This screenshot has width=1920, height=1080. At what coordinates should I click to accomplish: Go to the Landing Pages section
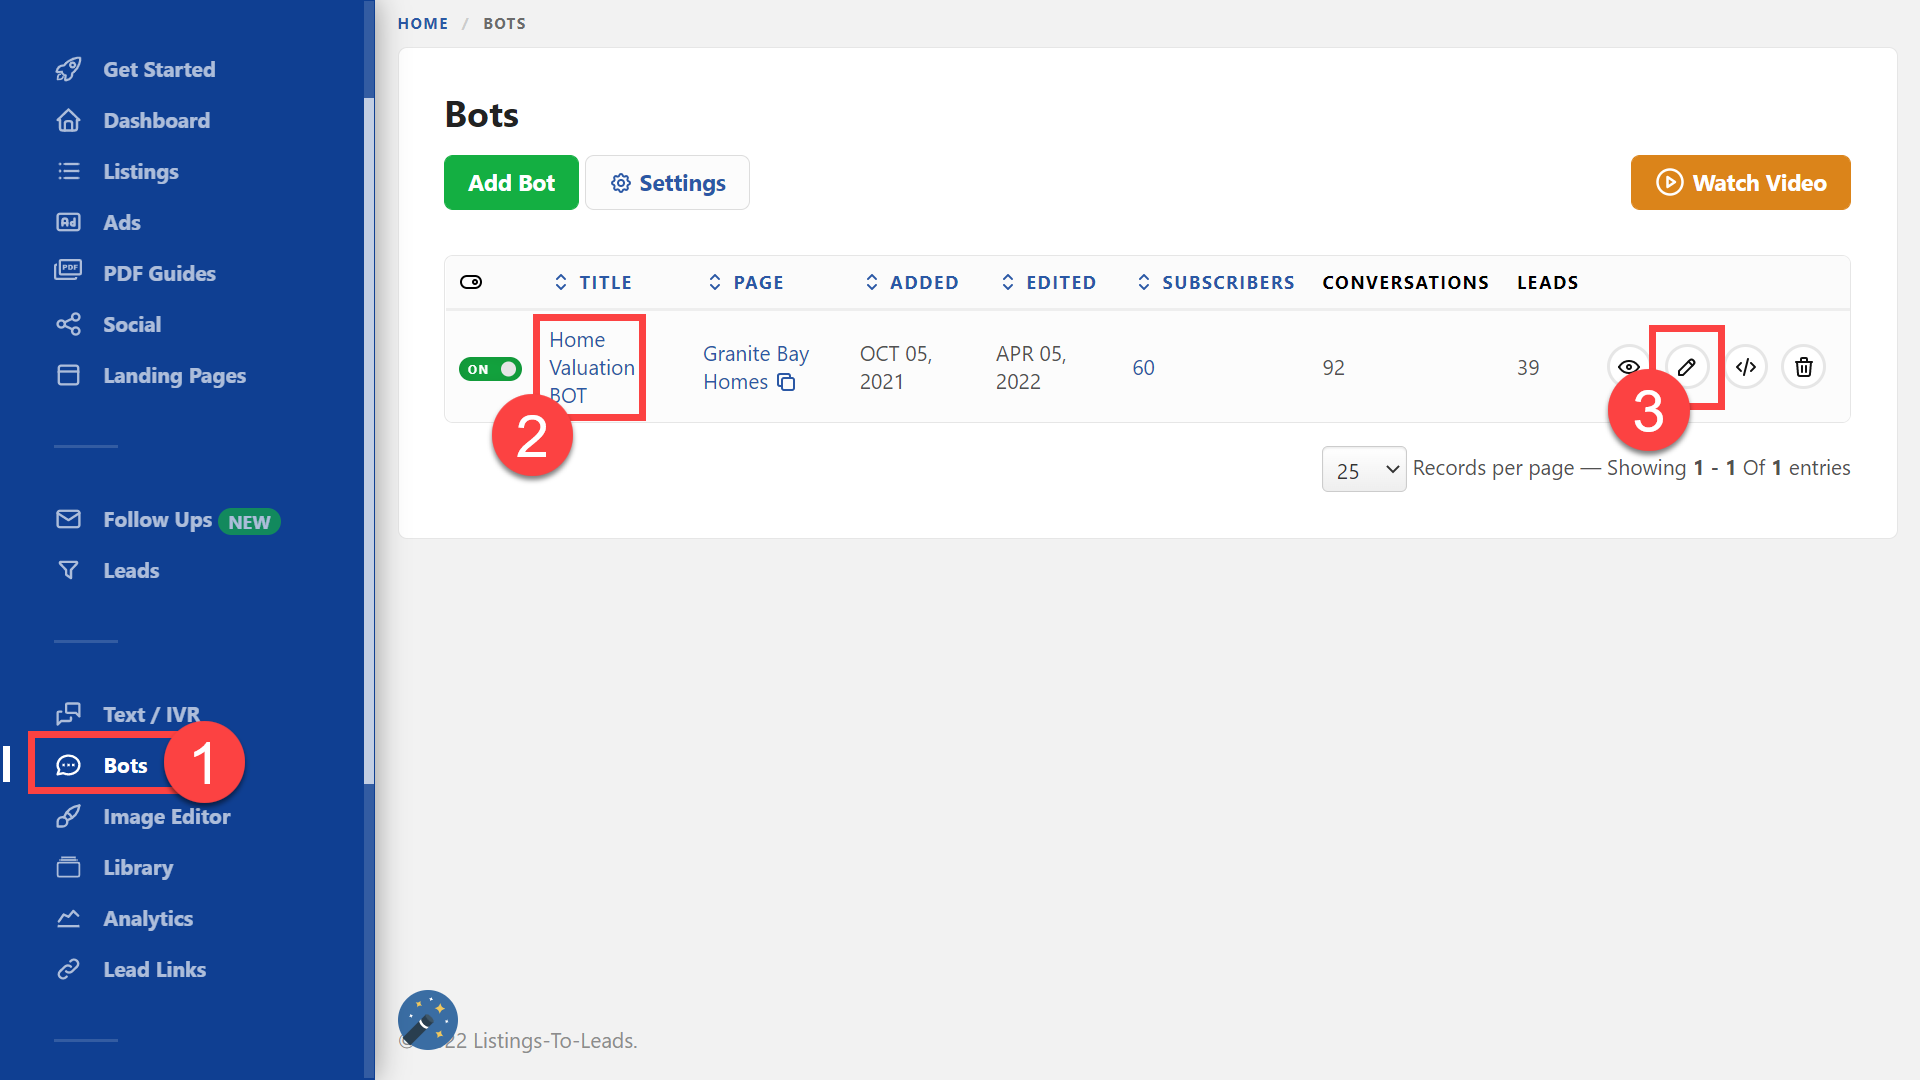pyautogui.click(x=174, y=375)
